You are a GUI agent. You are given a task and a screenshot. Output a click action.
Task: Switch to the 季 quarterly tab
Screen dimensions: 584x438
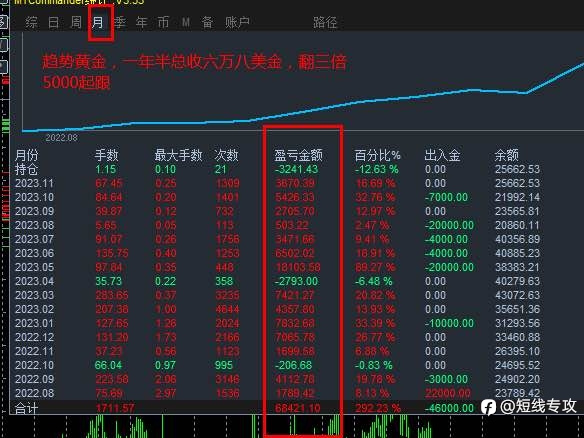click(120, 22)
